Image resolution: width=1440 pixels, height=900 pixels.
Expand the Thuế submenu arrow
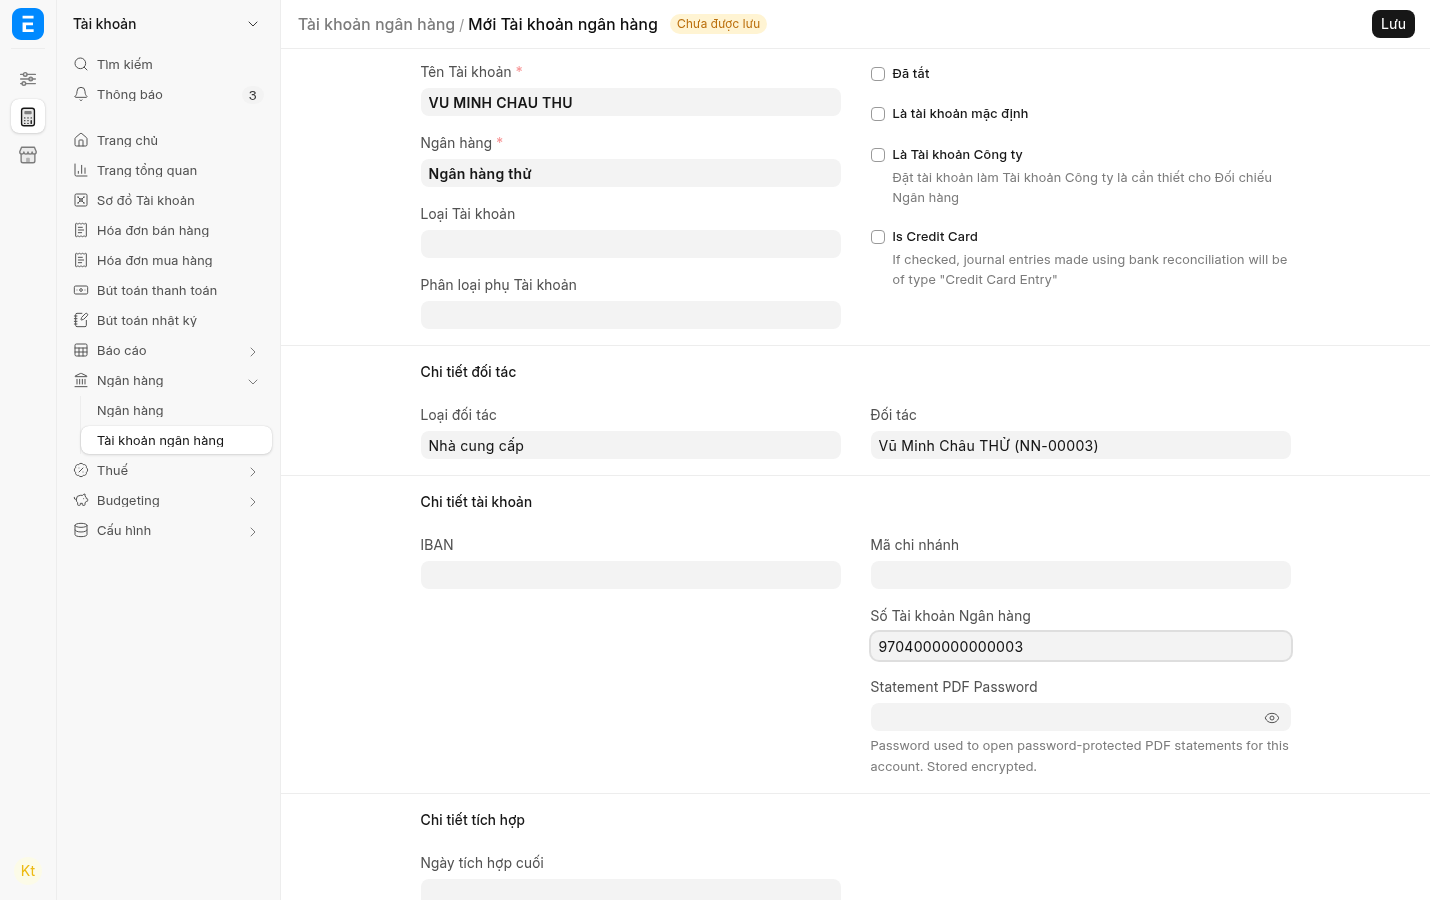click(x=253, y=471)
